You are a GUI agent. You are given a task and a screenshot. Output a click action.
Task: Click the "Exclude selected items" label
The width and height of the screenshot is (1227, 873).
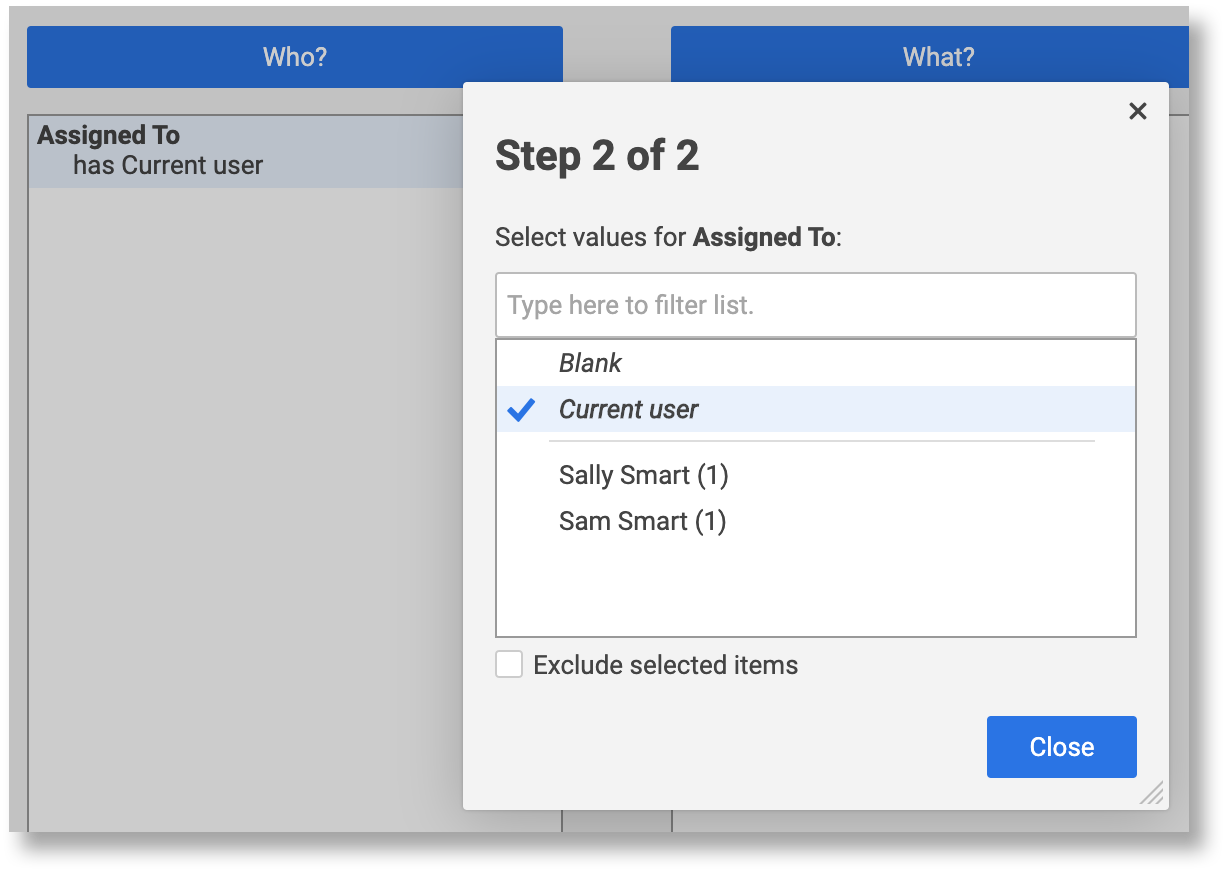pos(665,664)
